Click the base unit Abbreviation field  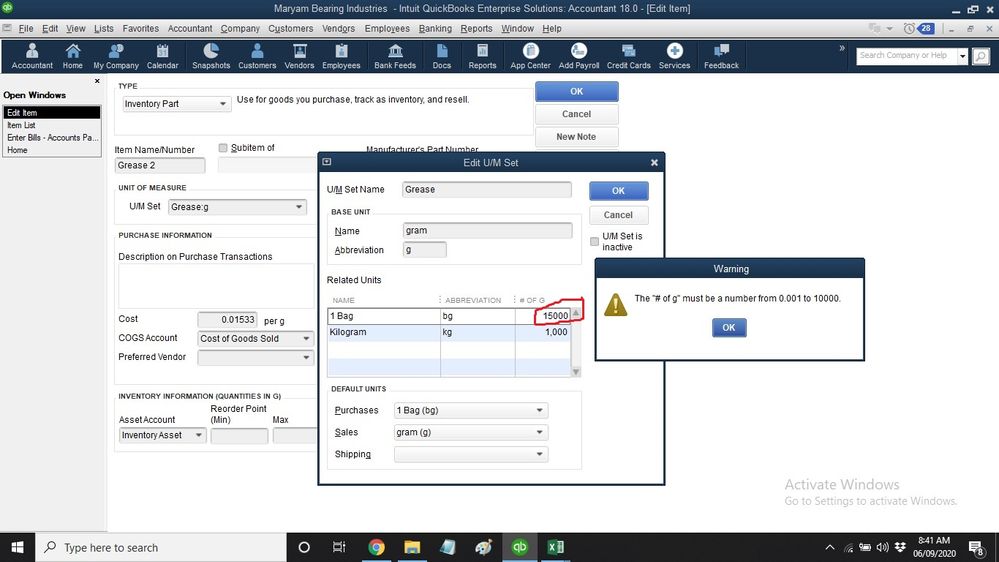tap(425, 250)
